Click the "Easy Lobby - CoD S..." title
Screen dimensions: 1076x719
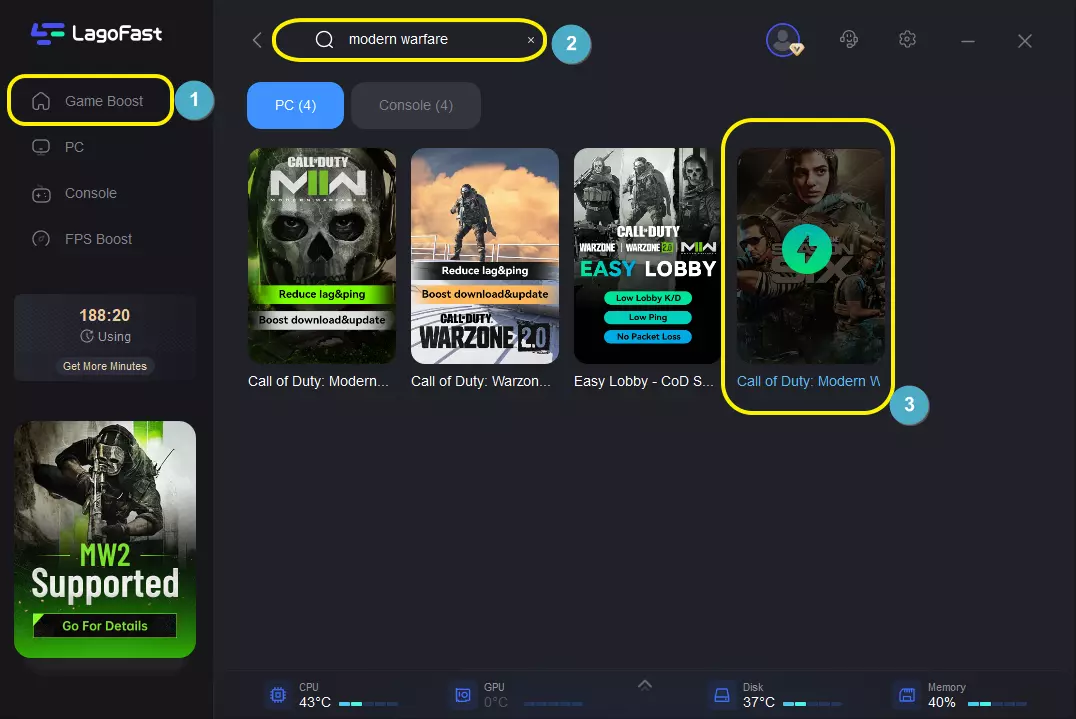[644, 381]
